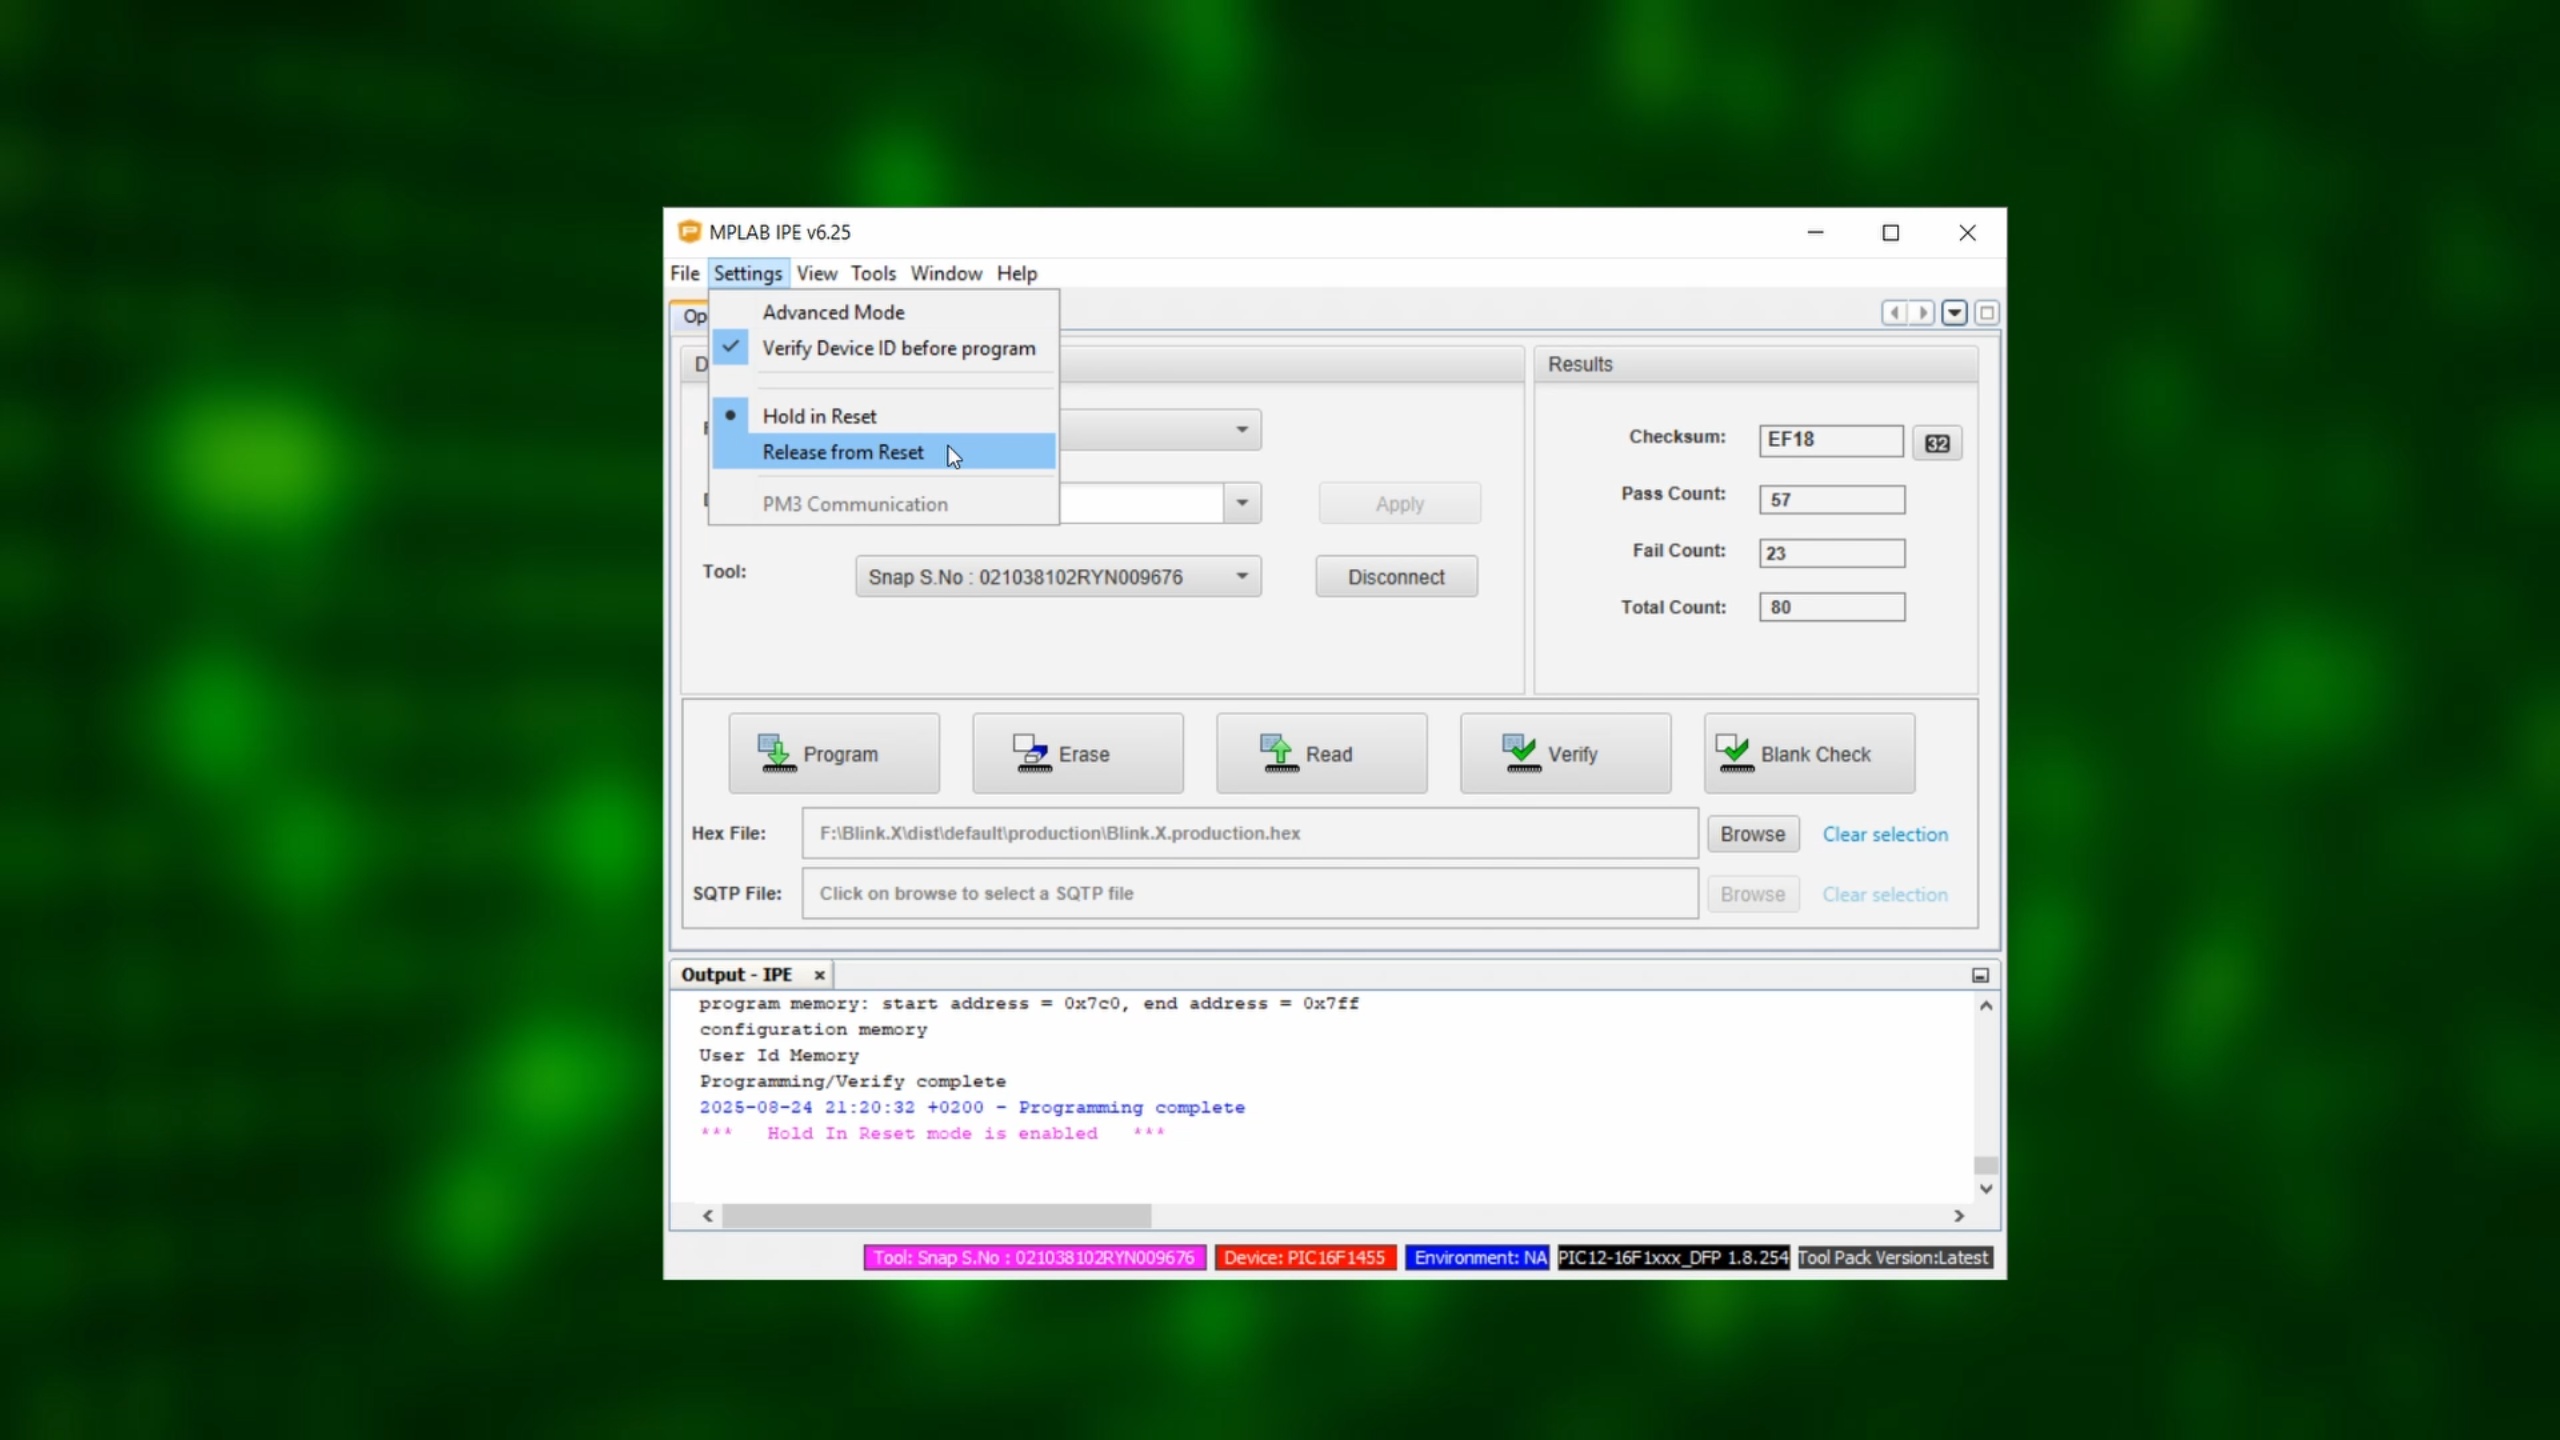This screenshot has height=1440, width=2560.
Task: Click the tab list dropdown arrow icon
Action: pos(1954,313)
